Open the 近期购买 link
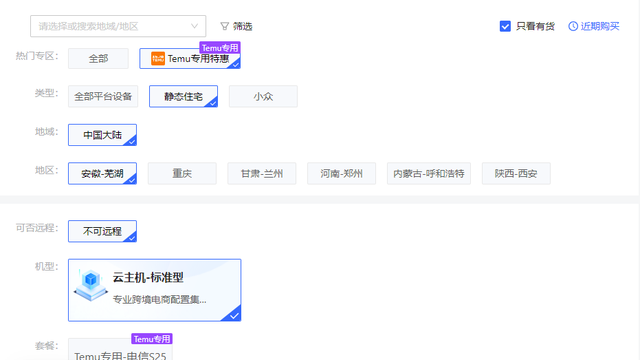This screenshot has width=640, height=360. [x=600, y=26]
